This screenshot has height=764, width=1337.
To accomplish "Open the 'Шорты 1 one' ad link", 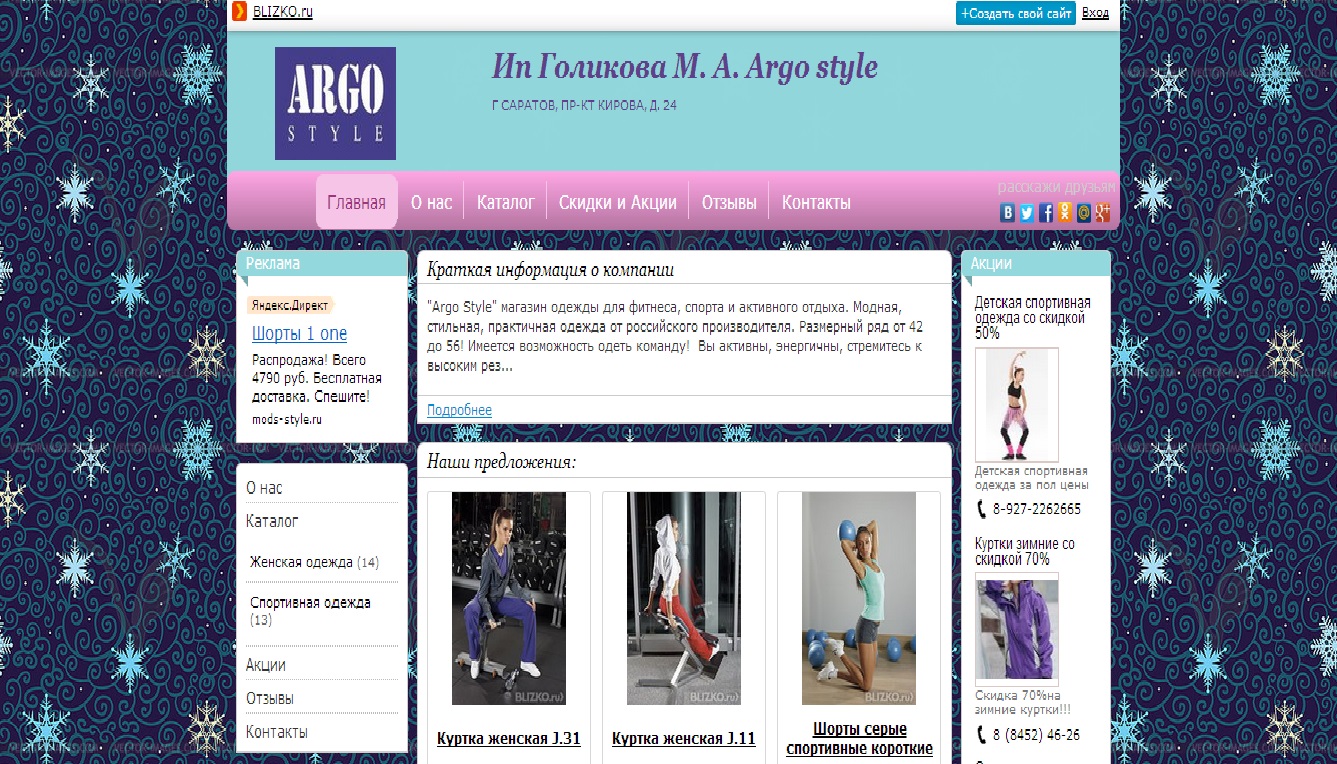I will pyautogui.click(x=299, y=334).
